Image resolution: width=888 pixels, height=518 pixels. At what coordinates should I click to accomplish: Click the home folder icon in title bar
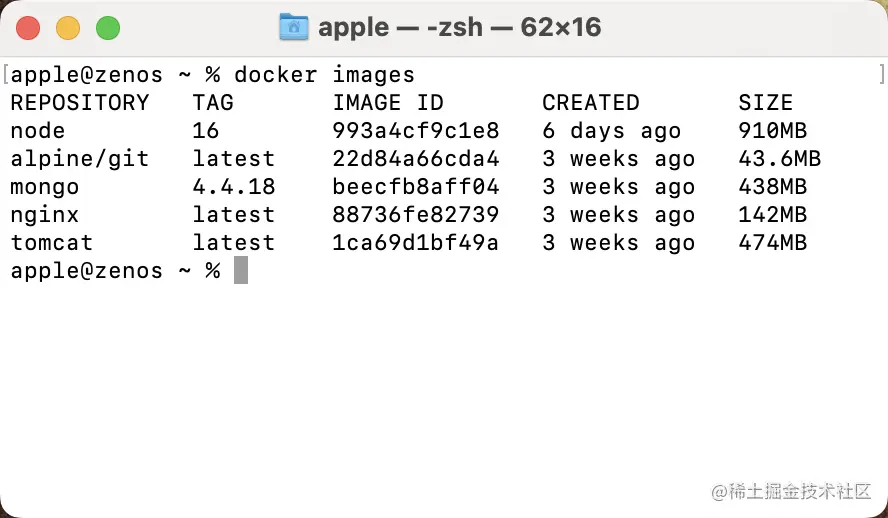coord(294,27)
